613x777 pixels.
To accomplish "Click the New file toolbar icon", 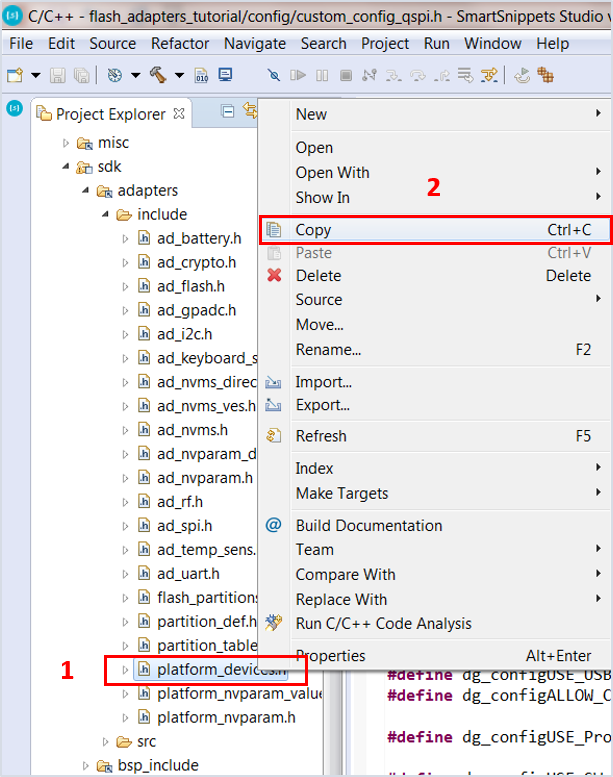I will pyautogui.click(x=15, y=76).
